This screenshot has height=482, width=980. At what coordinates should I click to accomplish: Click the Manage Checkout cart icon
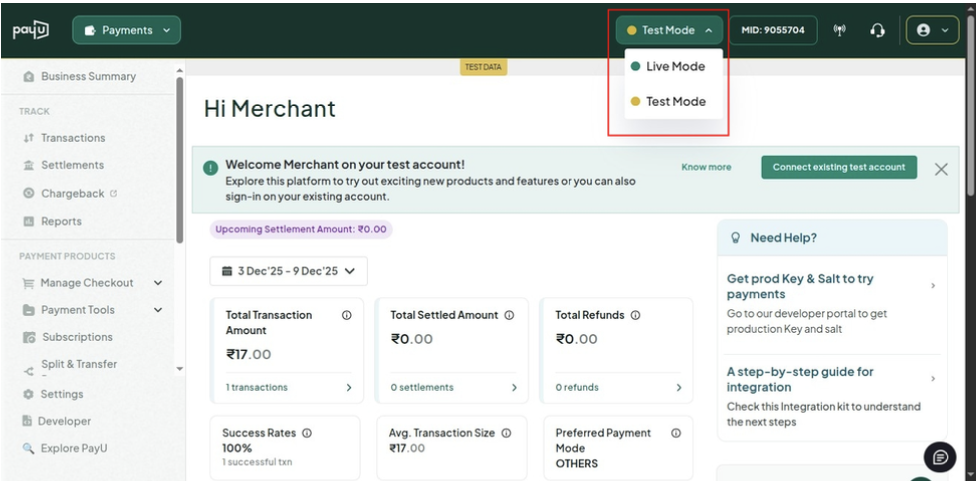point(28,283)
